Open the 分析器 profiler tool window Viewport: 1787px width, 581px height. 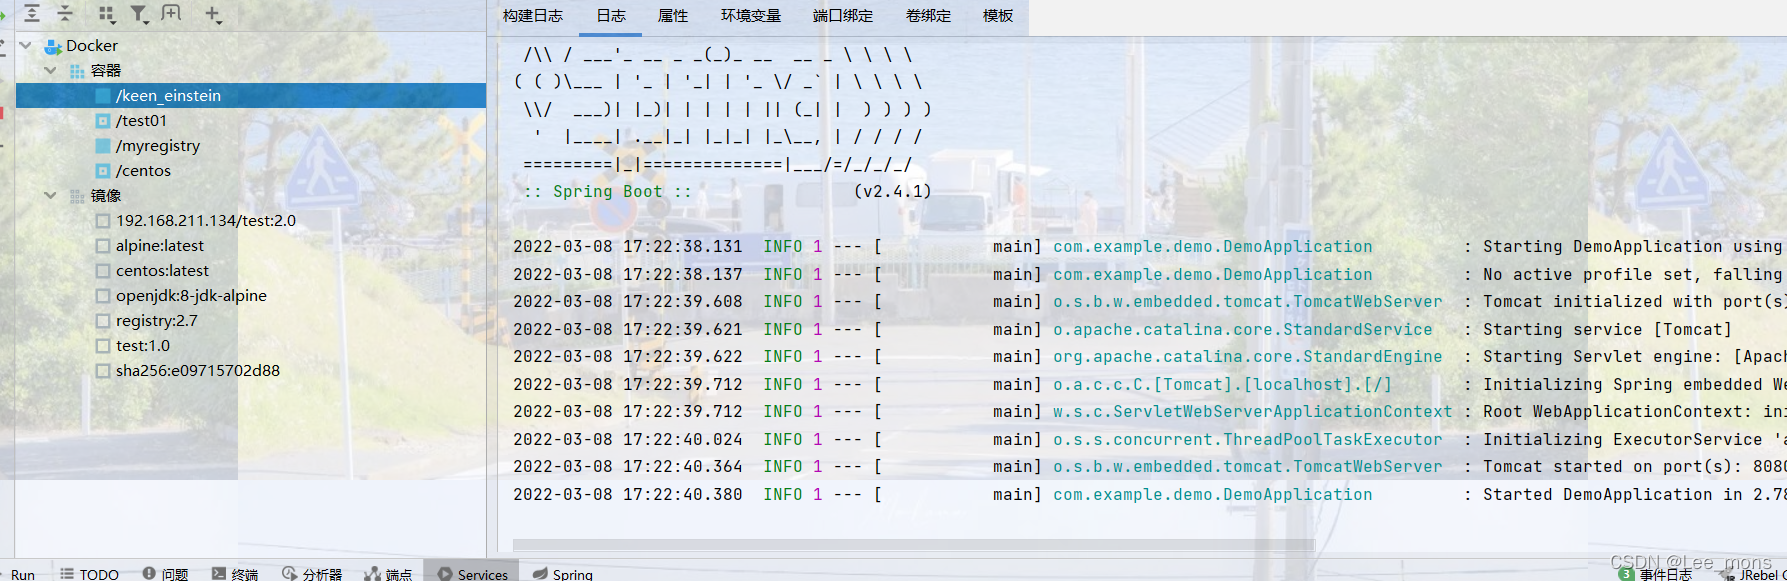pos(312,574)
